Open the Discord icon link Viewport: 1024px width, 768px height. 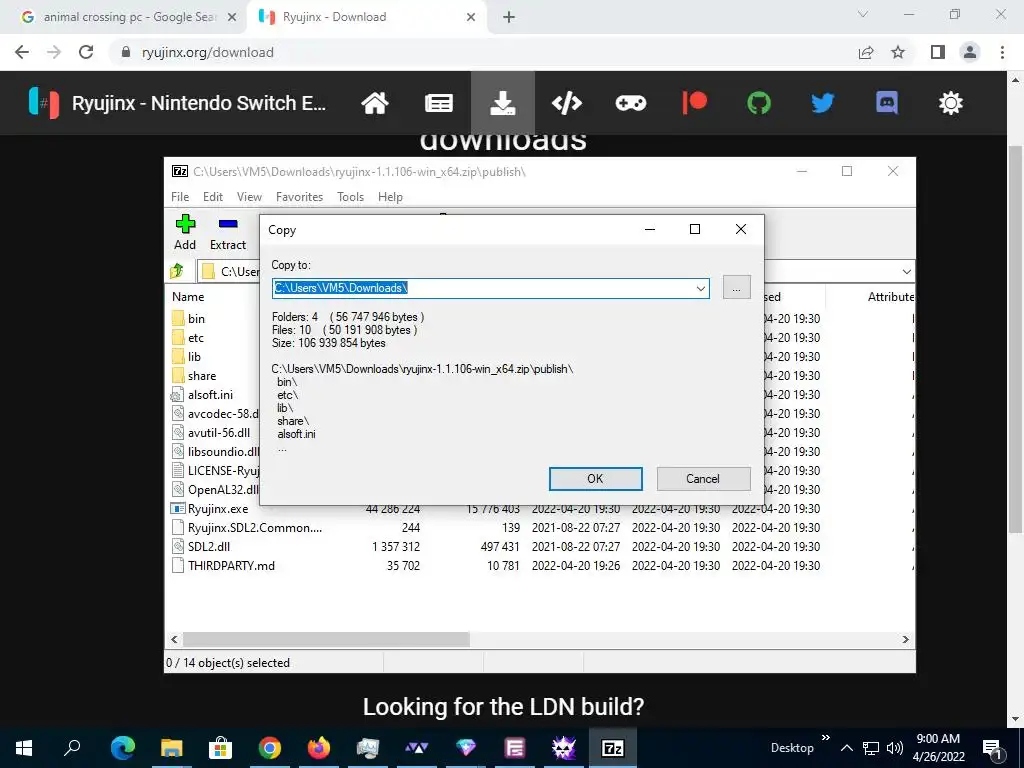point(887,103)
